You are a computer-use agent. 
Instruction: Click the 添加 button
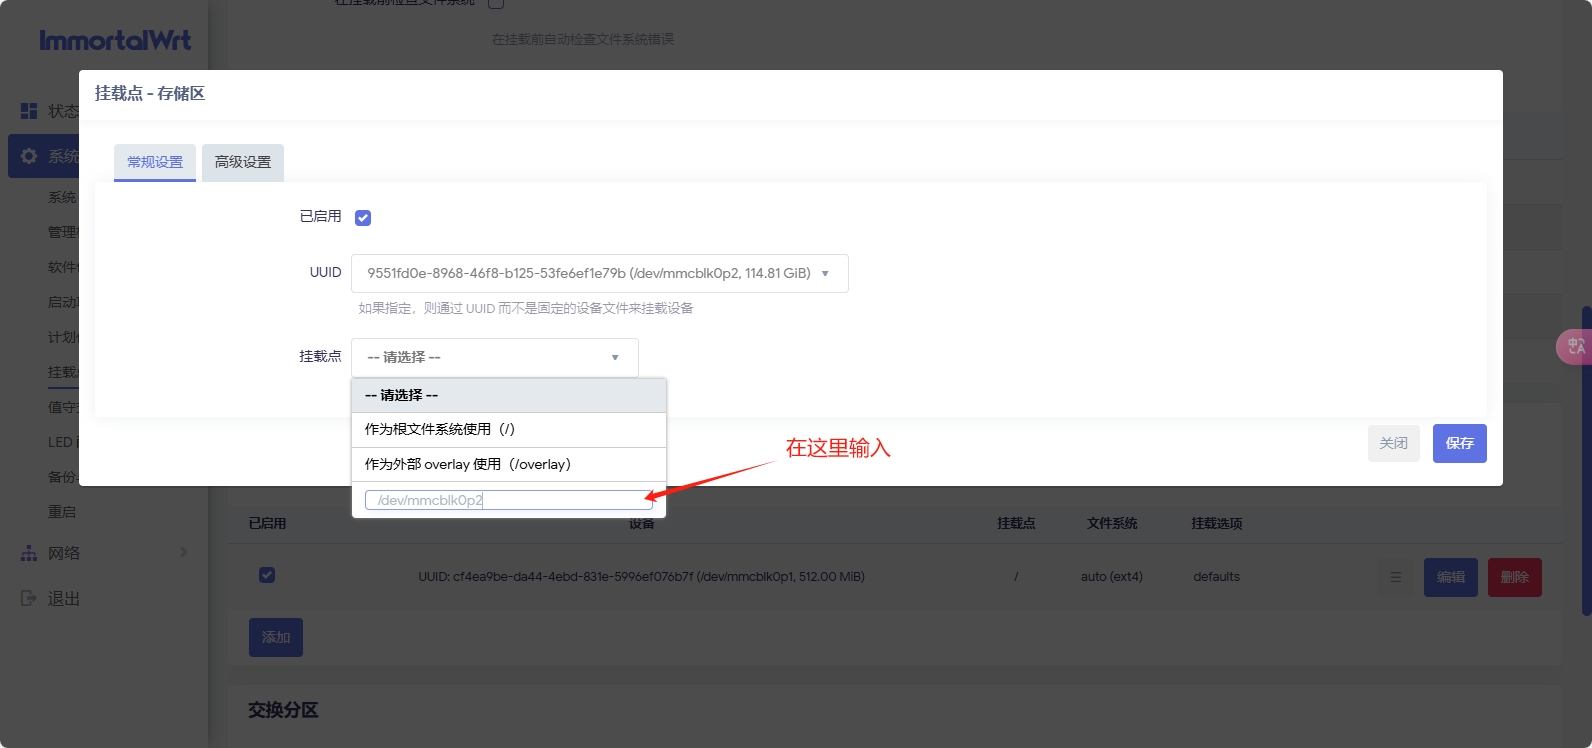tap(276, 637)
